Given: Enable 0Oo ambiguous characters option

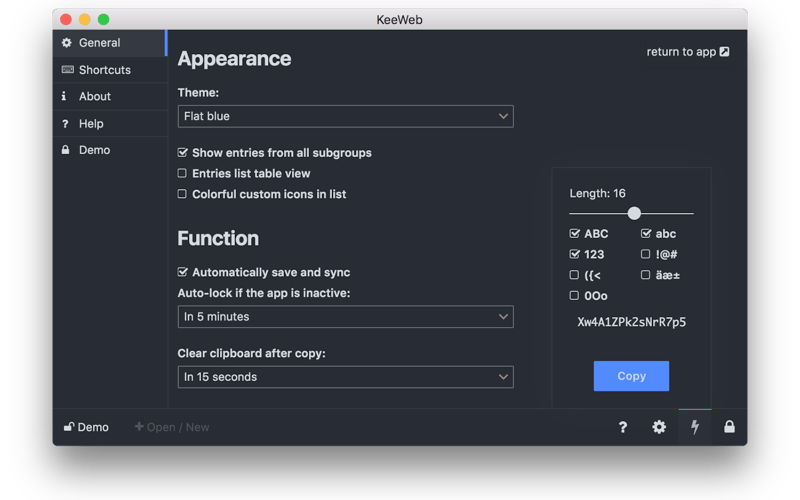Looking at the screenshot, I should 574,295.
